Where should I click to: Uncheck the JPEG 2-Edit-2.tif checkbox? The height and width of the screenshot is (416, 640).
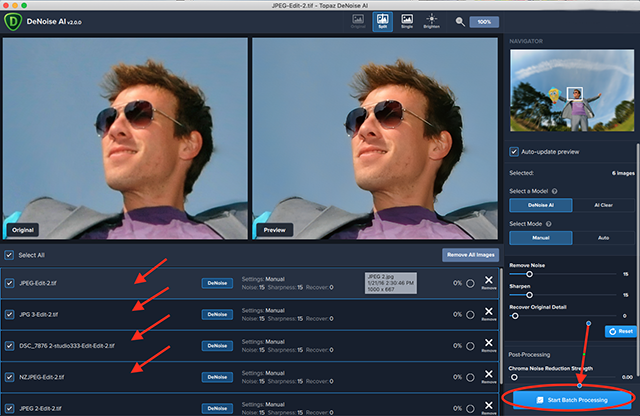point(9,408)
